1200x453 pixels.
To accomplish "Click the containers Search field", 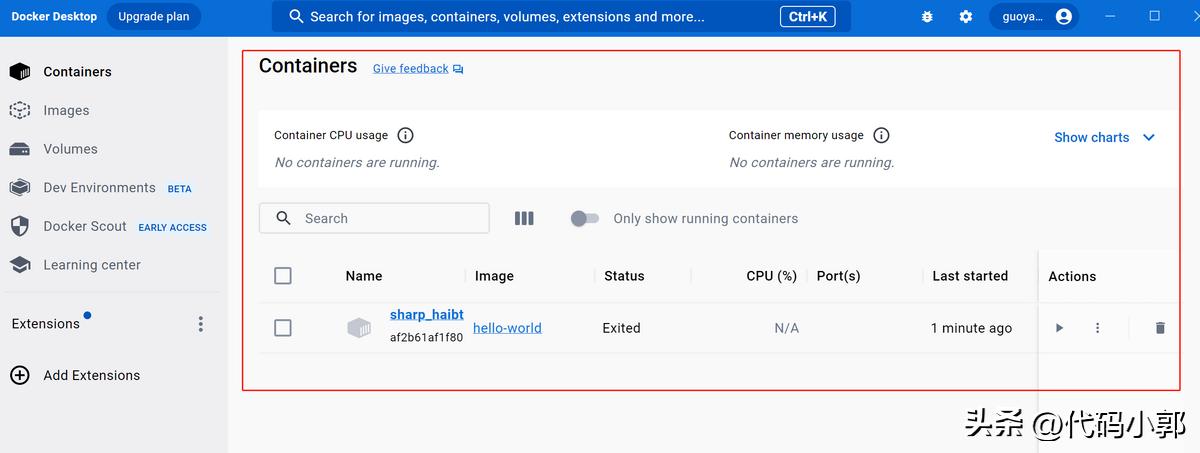I will [374, 218].
